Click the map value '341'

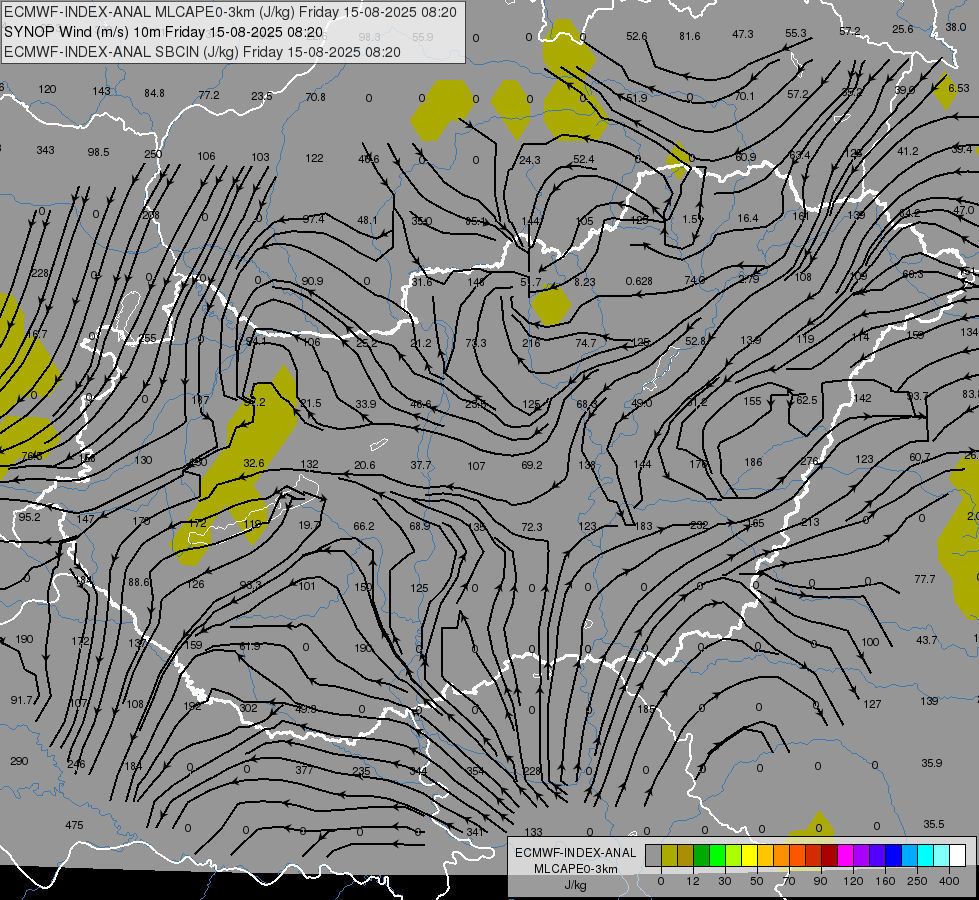475,832
